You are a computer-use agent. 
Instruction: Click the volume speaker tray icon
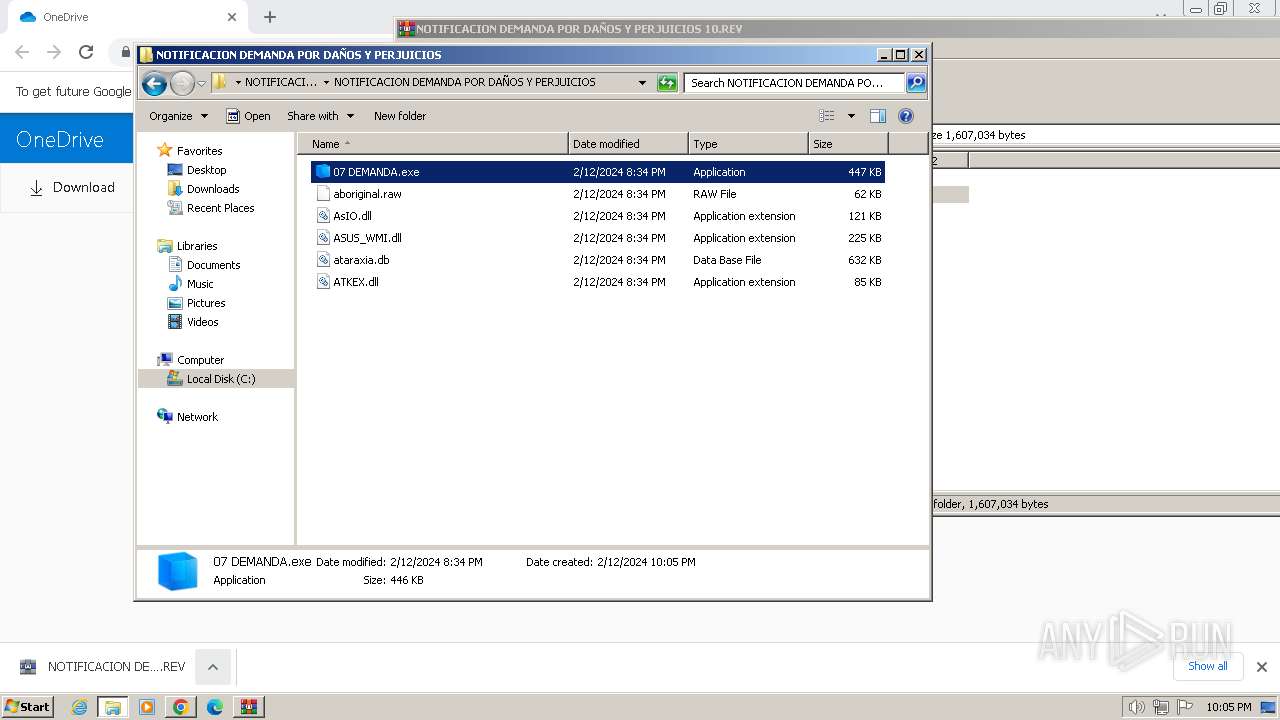tap(1136, 707)
